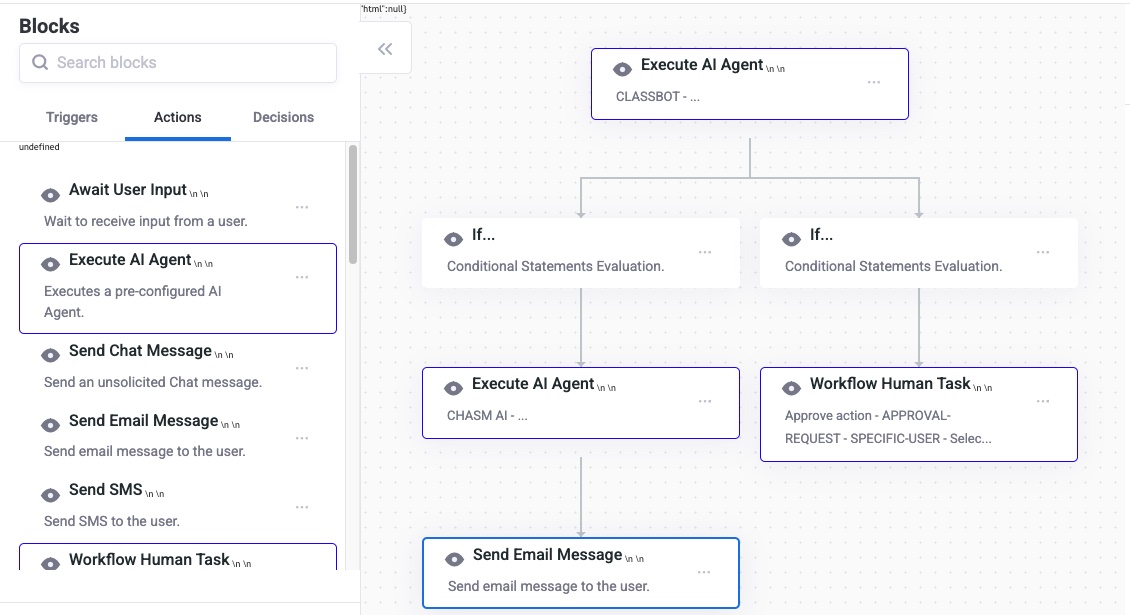Open the three-dot menu on the canvas Workflow Human Task node

click(1043, 402)
